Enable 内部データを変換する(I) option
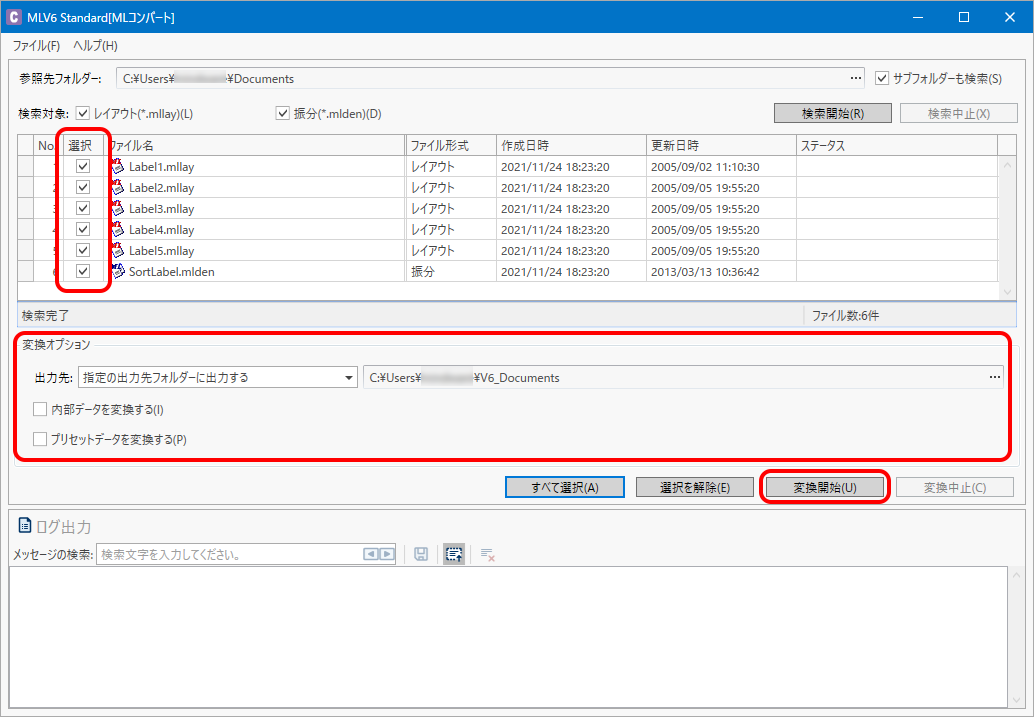This screenshot has height=717, width=1034. pos(40,410)
